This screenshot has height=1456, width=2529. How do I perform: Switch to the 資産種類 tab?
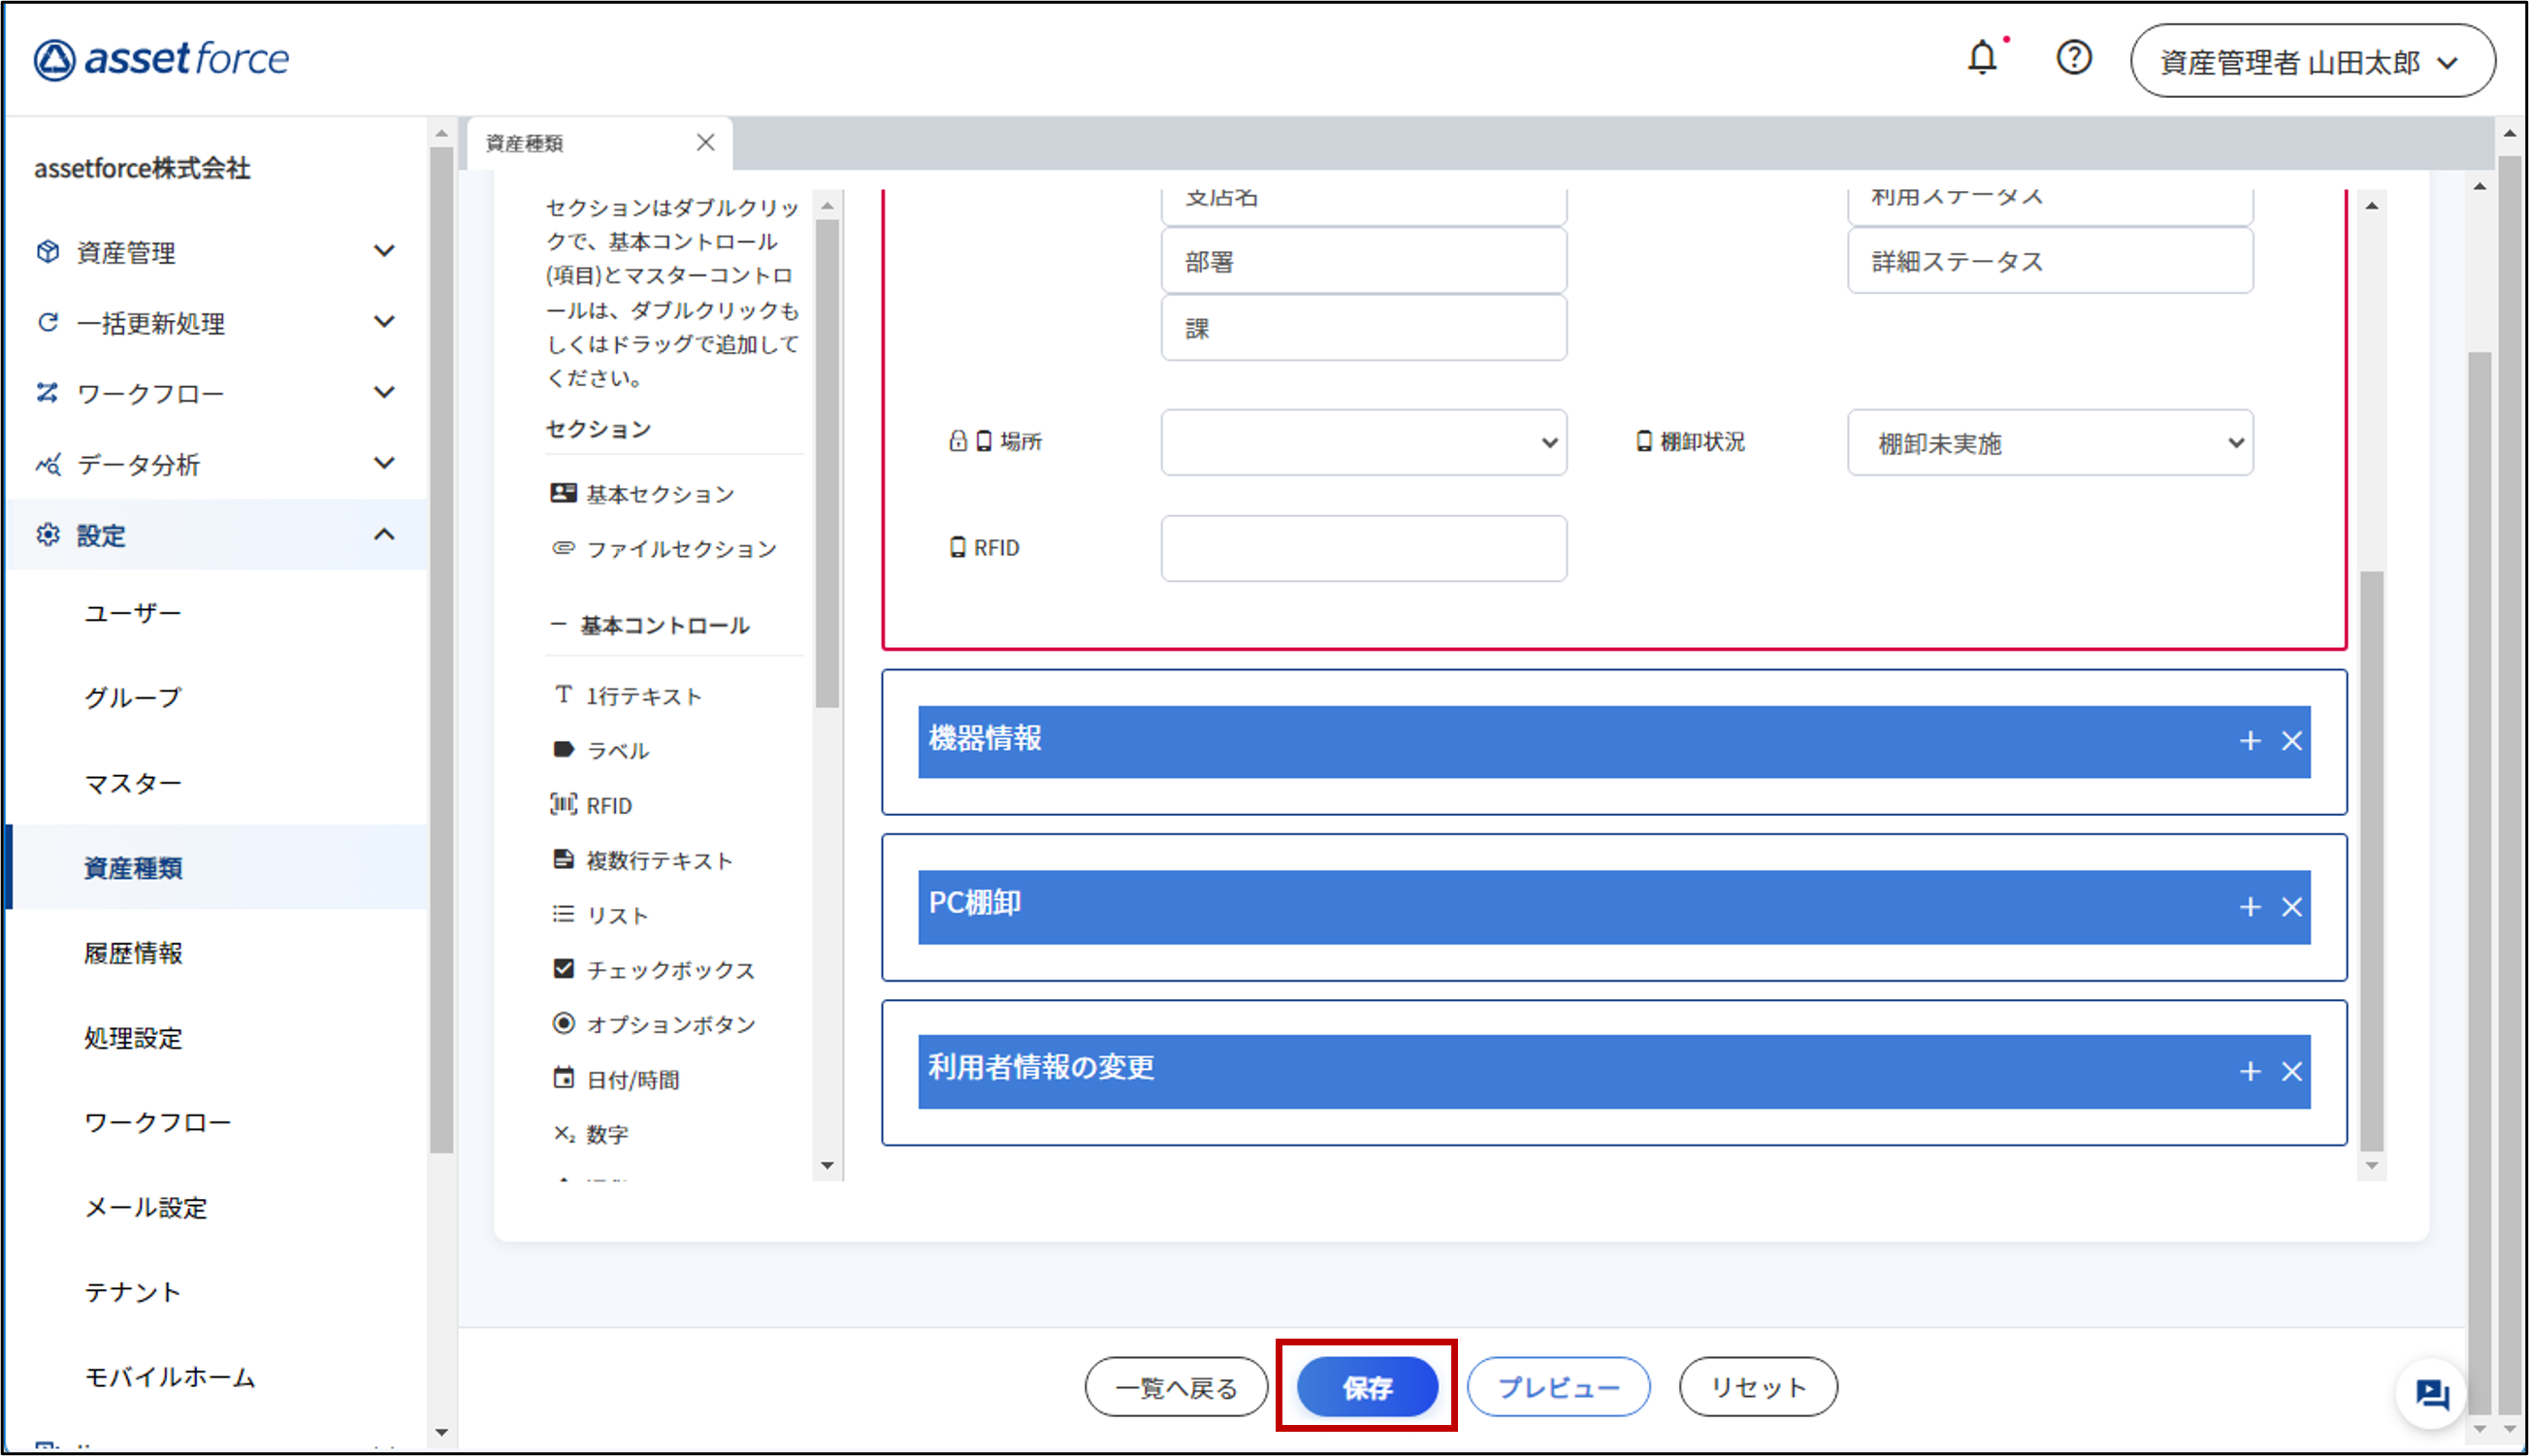[599, 143]
